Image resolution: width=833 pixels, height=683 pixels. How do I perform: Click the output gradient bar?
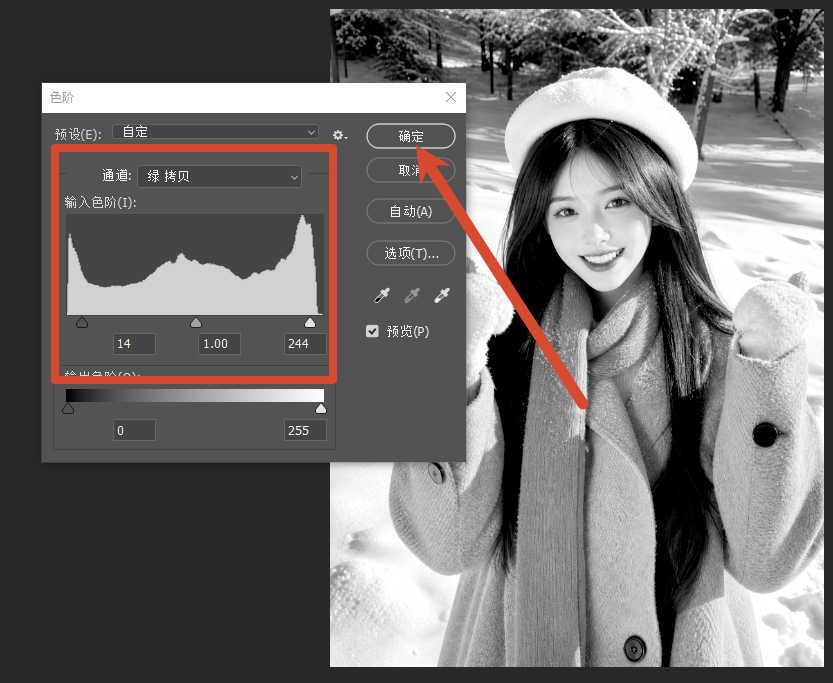(x=195, y=395)
